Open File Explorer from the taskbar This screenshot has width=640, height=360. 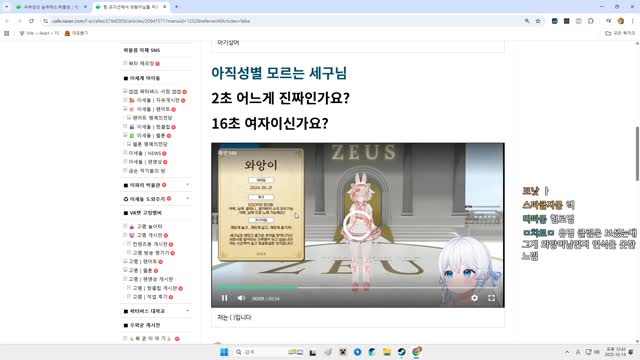click(x=387, y=352)
